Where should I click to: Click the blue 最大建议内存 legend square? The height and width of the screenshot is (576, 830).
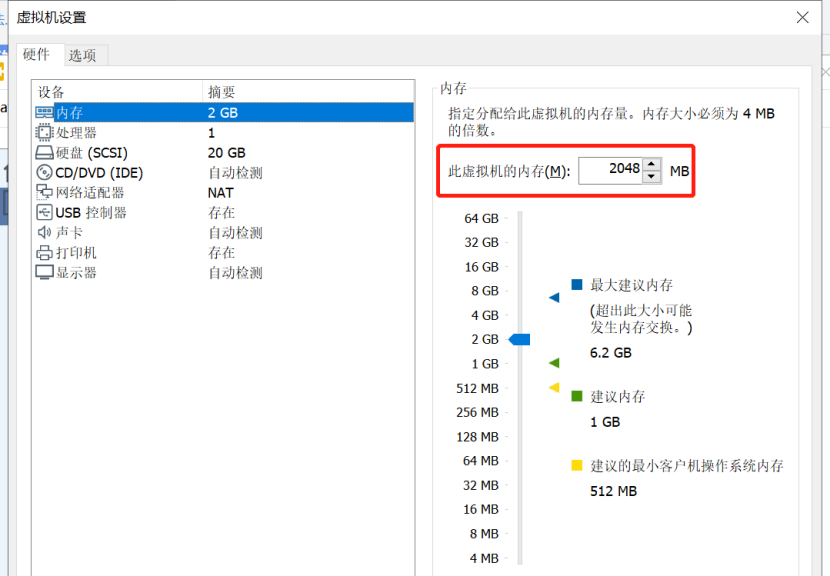pos(577,284)
